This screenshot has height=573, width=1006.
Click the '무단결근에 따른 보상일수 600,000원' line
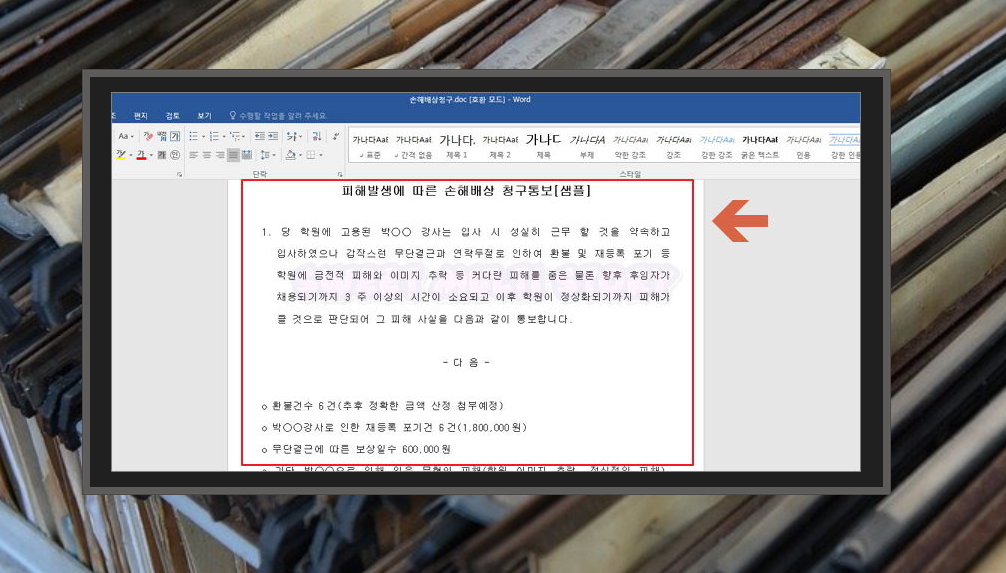356,450
